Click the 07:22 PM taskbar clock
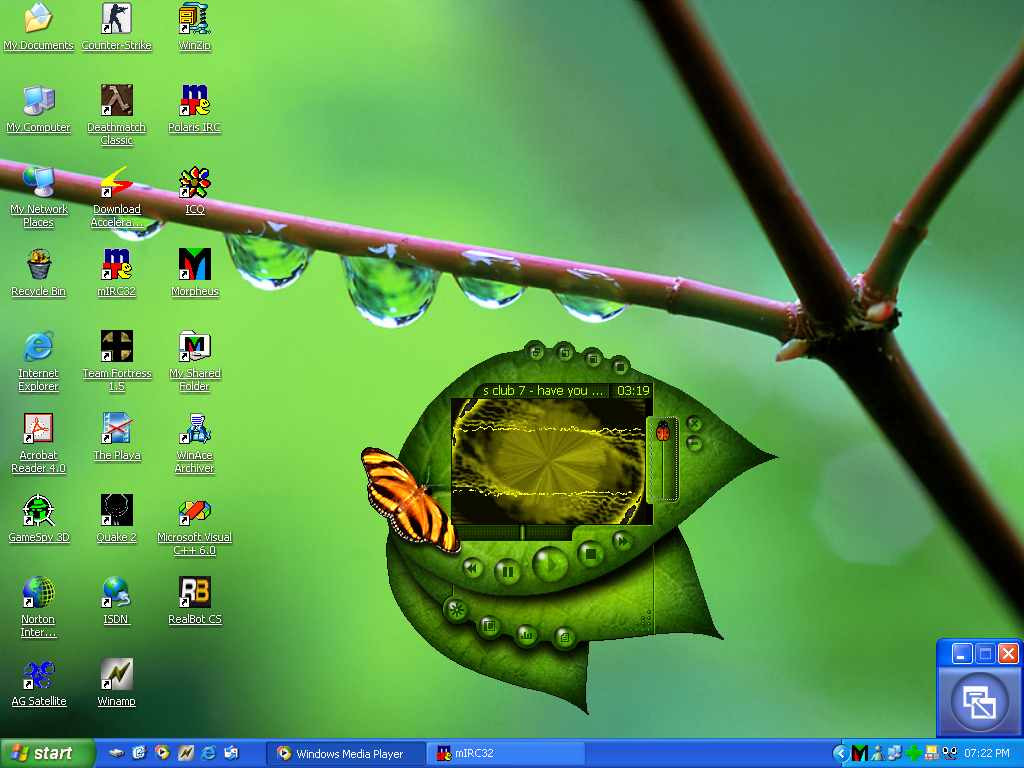Image resolution: width=1024 pixels, height=768 pixels. pyautogui.click(x=987, y=754)
